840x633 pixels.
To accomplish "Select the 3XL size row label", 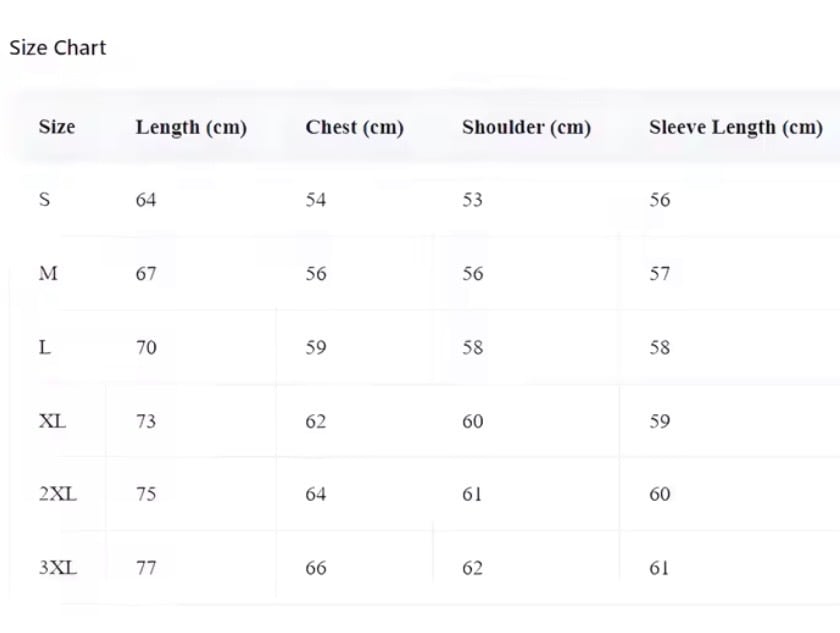I will point(57,568).
